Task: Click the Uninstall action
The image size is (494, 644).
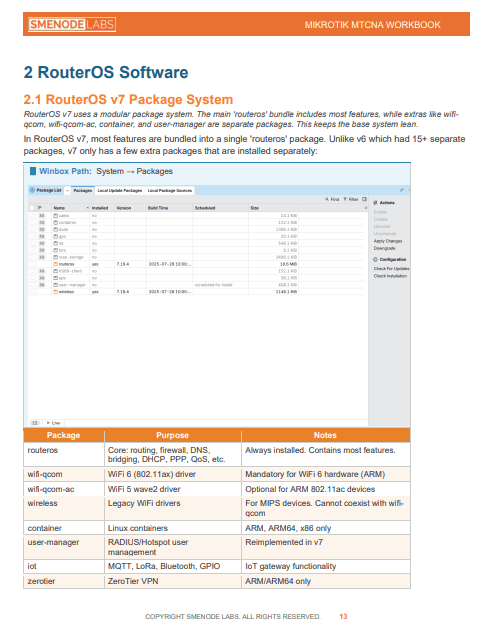Action: pos(381,226)
